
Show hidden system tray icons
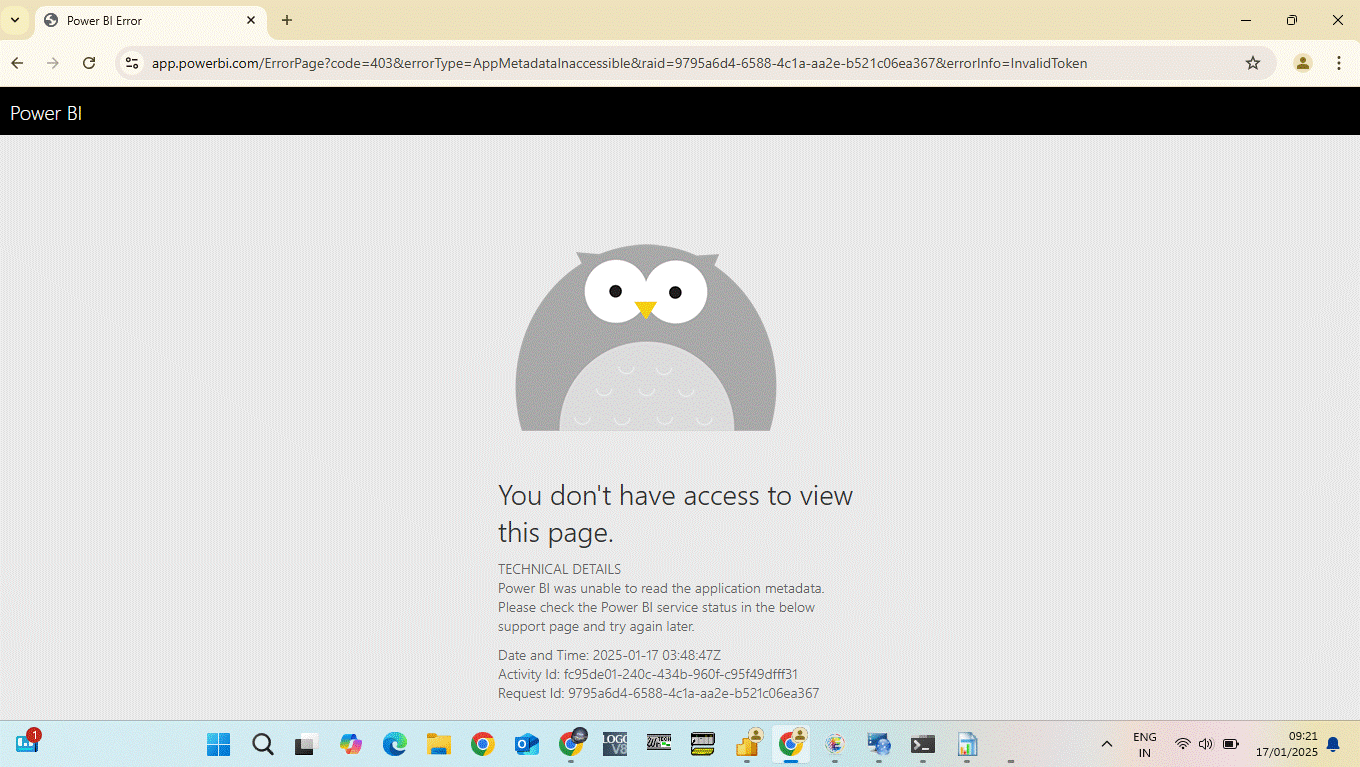coord(1106,744)
